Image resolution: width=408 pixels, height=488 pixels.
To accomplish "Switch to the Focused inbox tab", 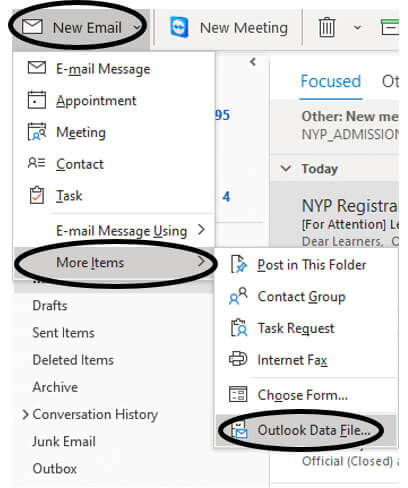I will point(331,82).
